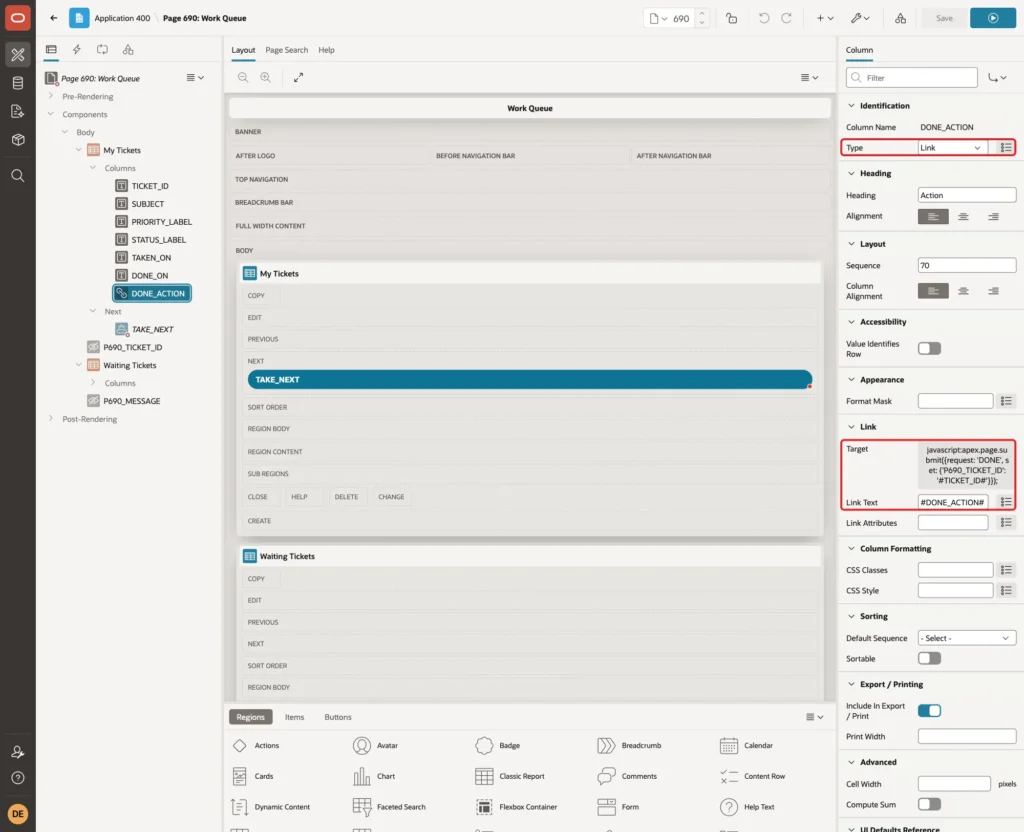Switch to the Layout tab

[x=243, y=50]
